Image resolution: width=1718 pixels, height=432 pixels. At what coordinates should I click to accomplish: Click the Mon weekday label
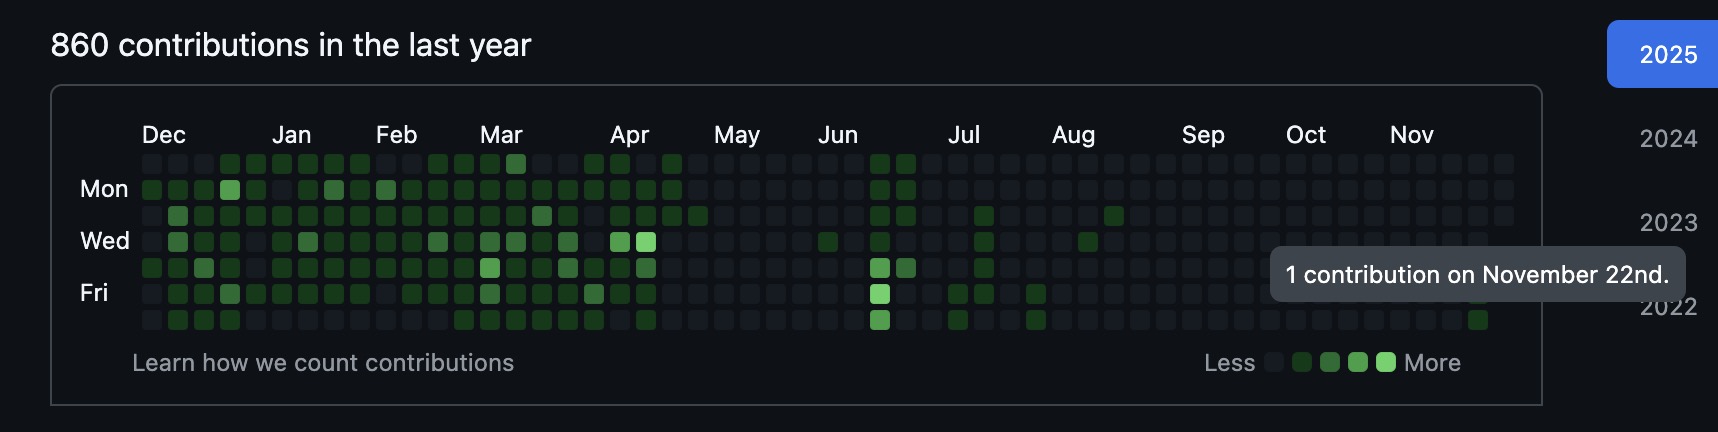(x=104, y=189)
